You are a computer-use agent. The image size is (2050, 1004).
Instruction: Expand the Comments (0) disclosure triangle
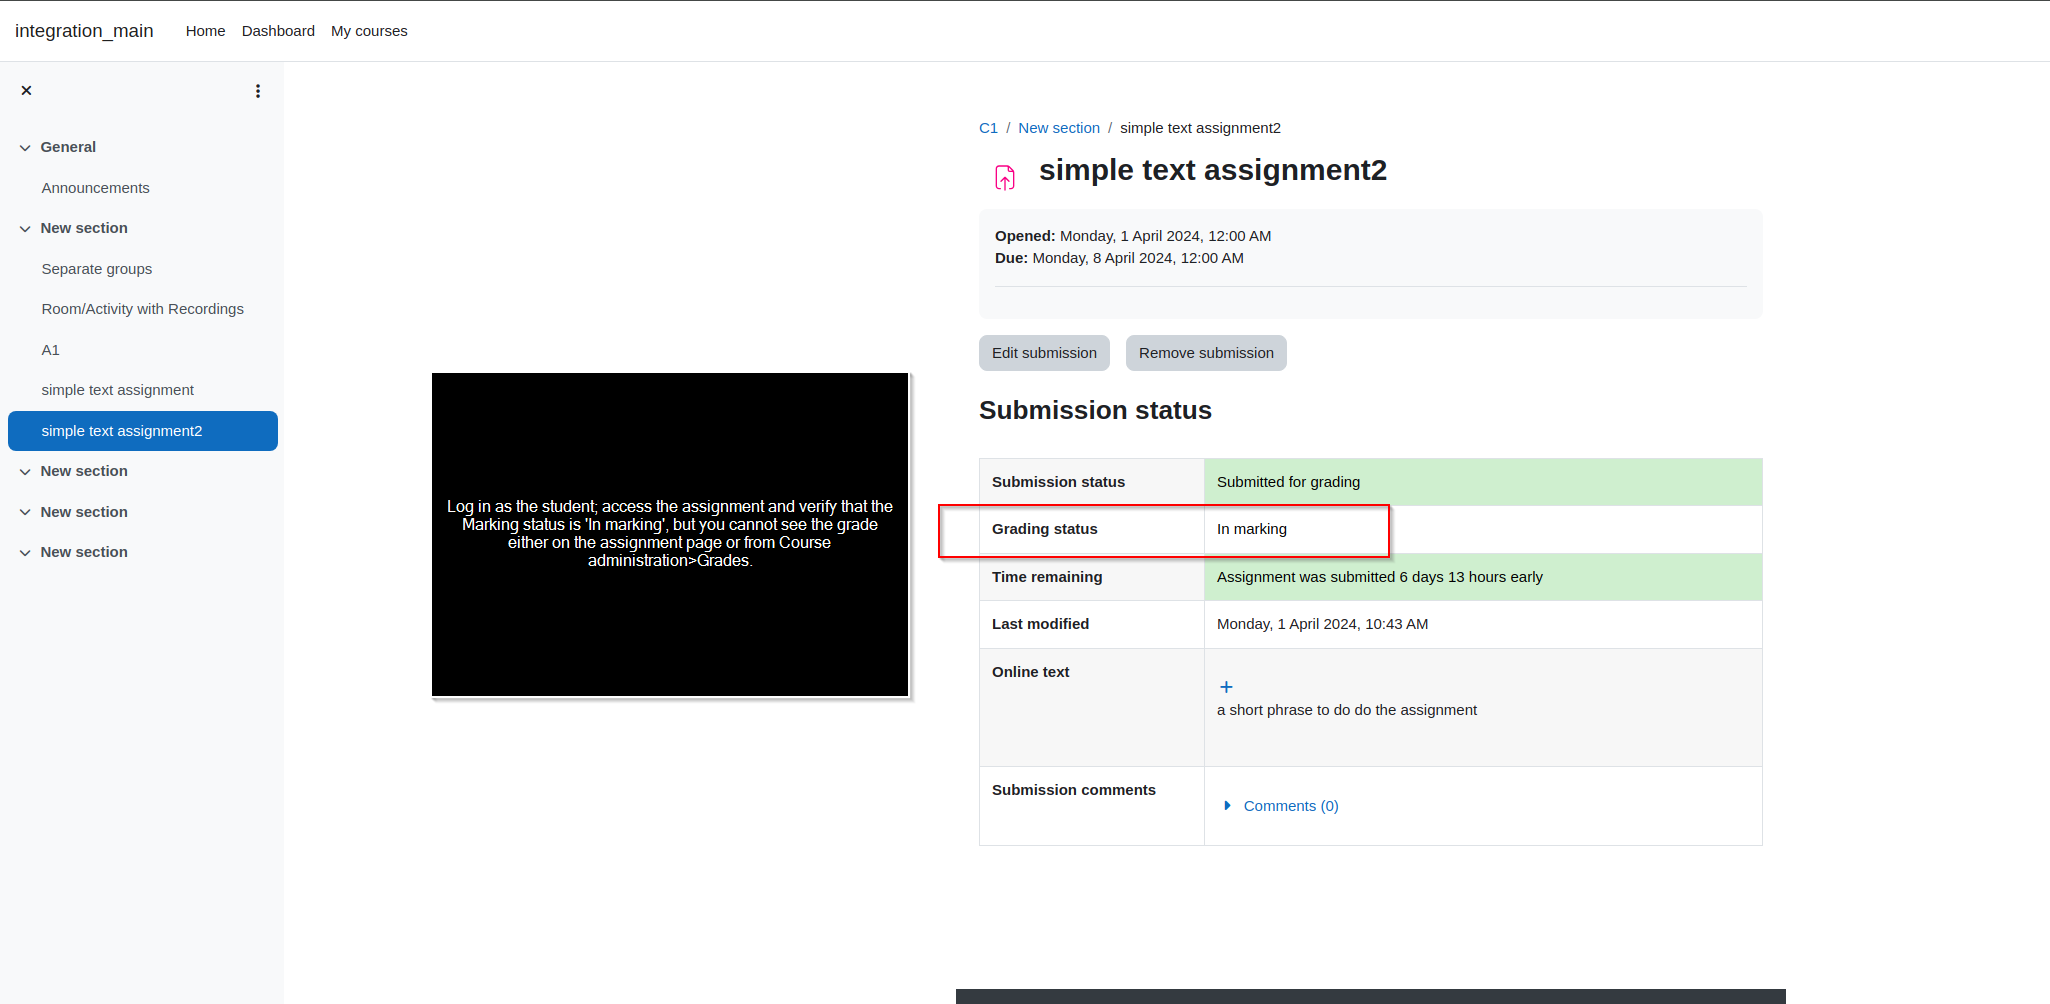(1227, 806)
